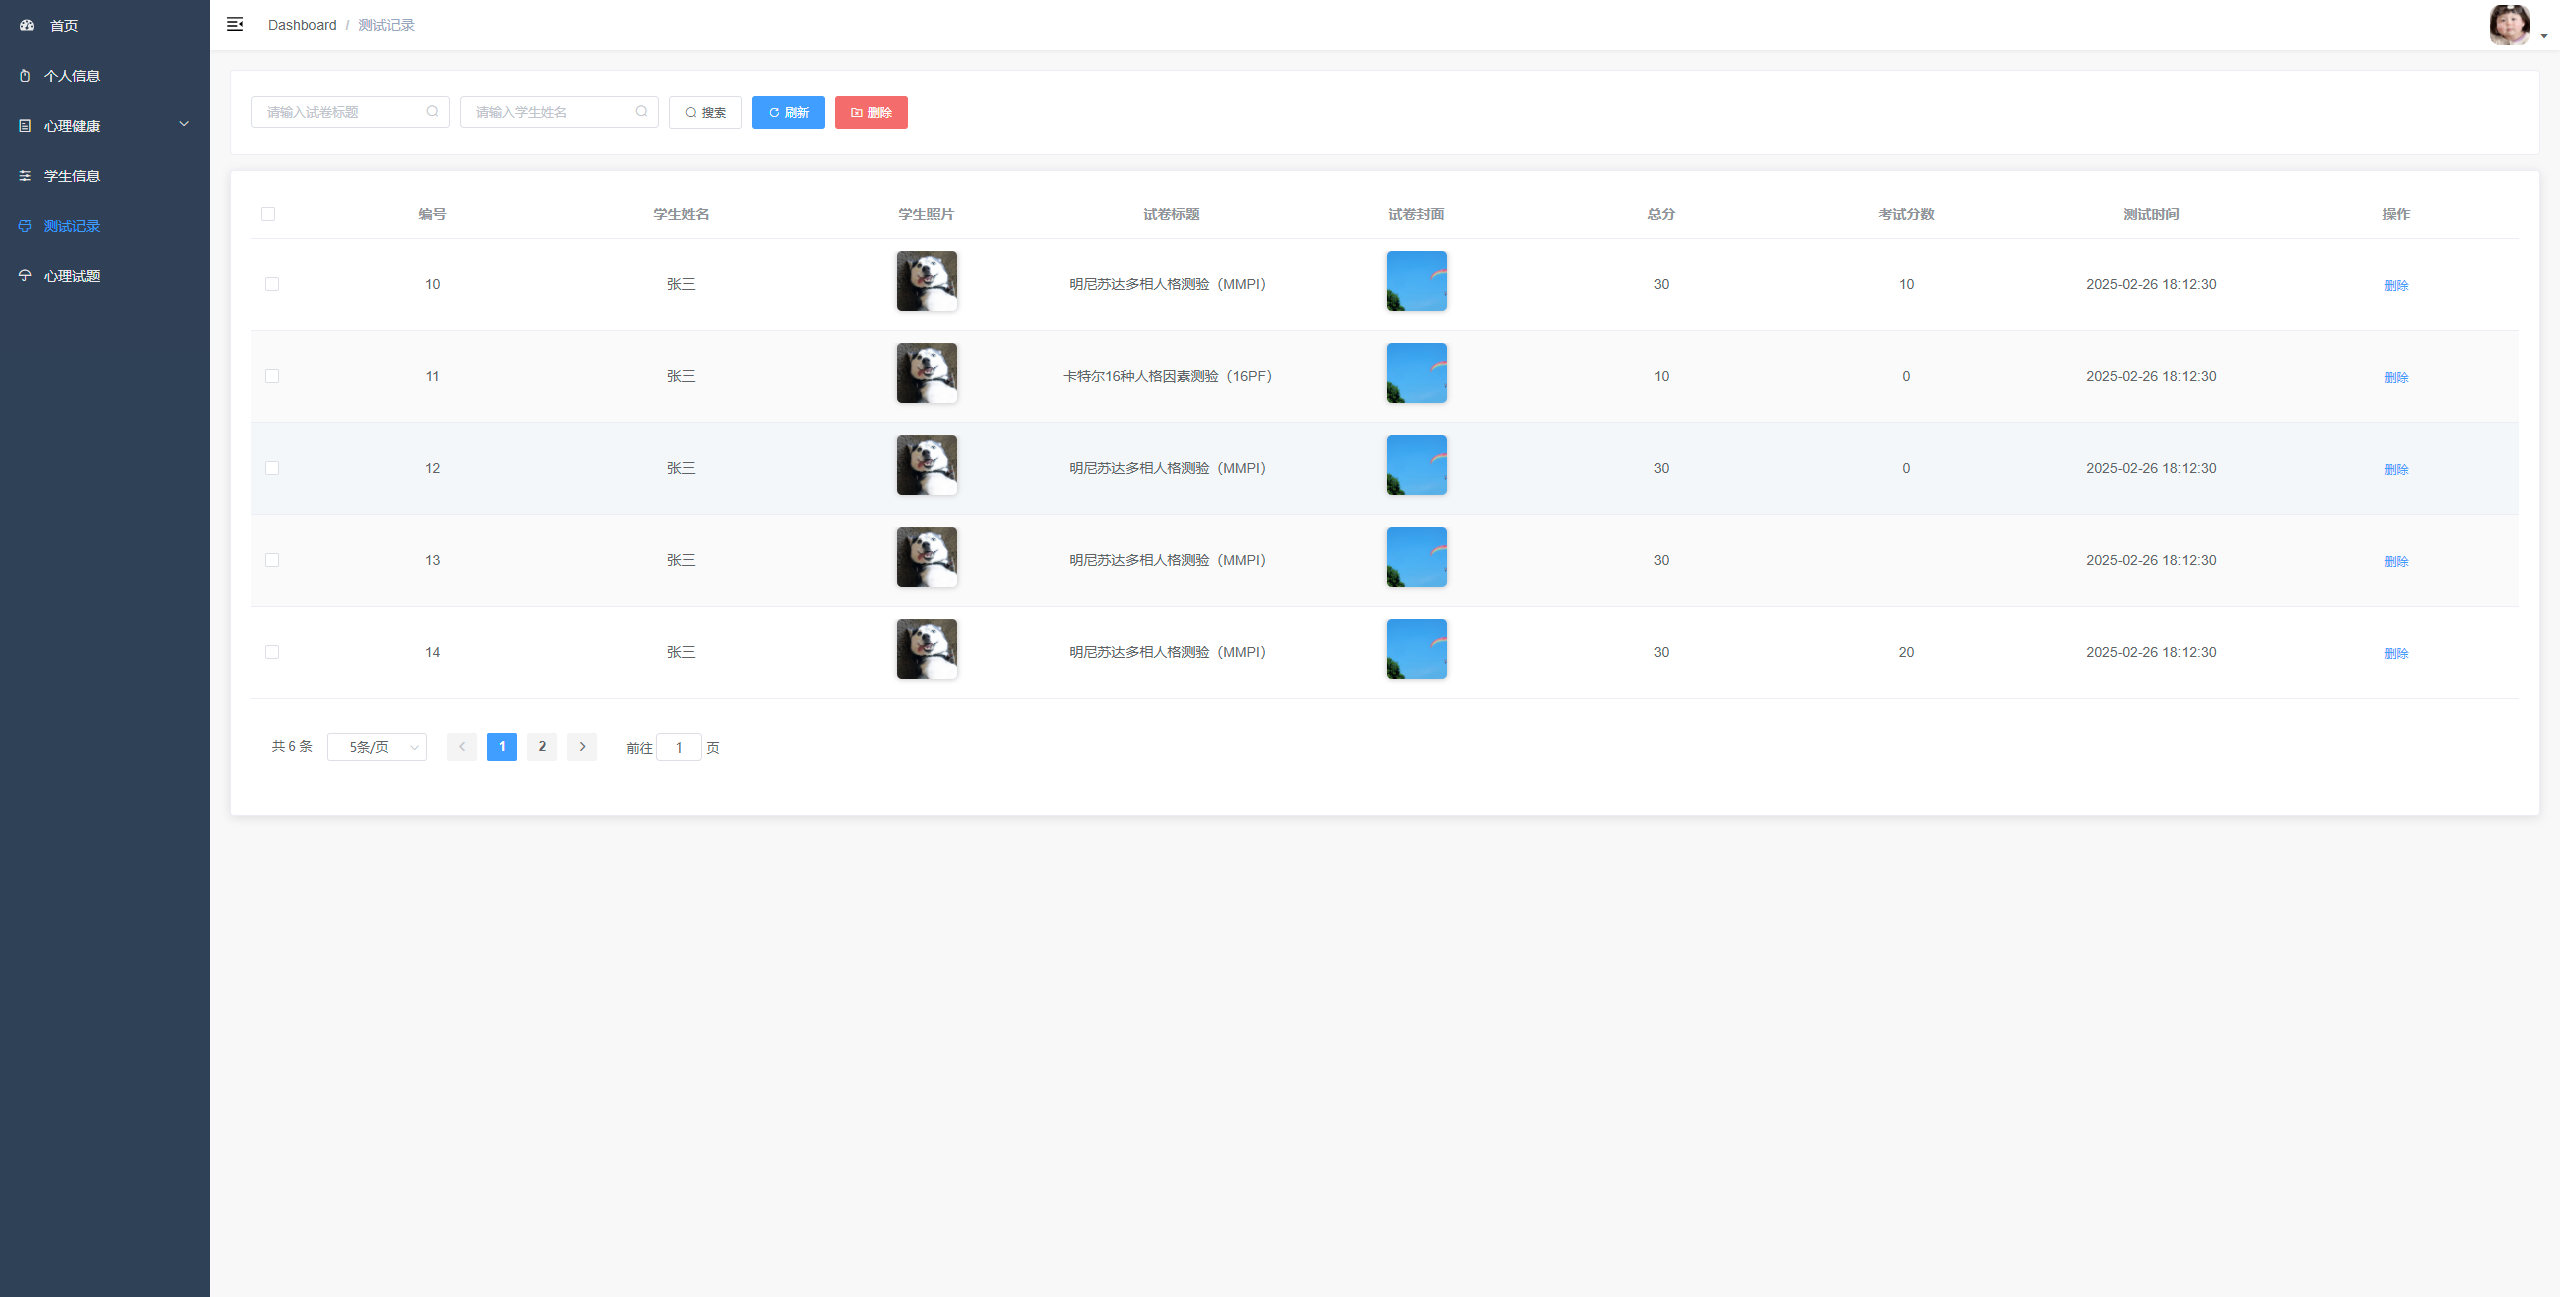
Task: Delete record 10 via its 删除 link
Action: pos(2396,285)
